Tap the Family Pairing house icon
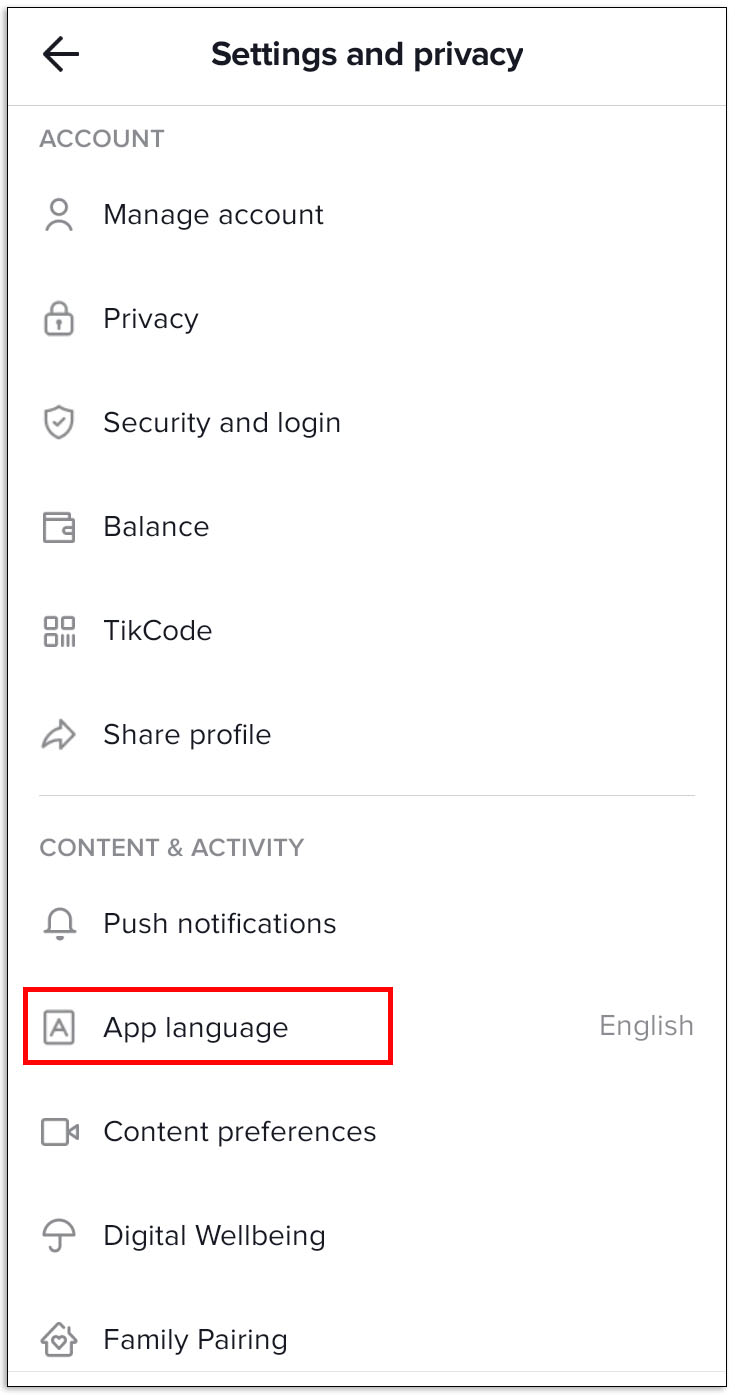The height and width of the screenshot is (1395, 735). click(x=59, y=1340)
